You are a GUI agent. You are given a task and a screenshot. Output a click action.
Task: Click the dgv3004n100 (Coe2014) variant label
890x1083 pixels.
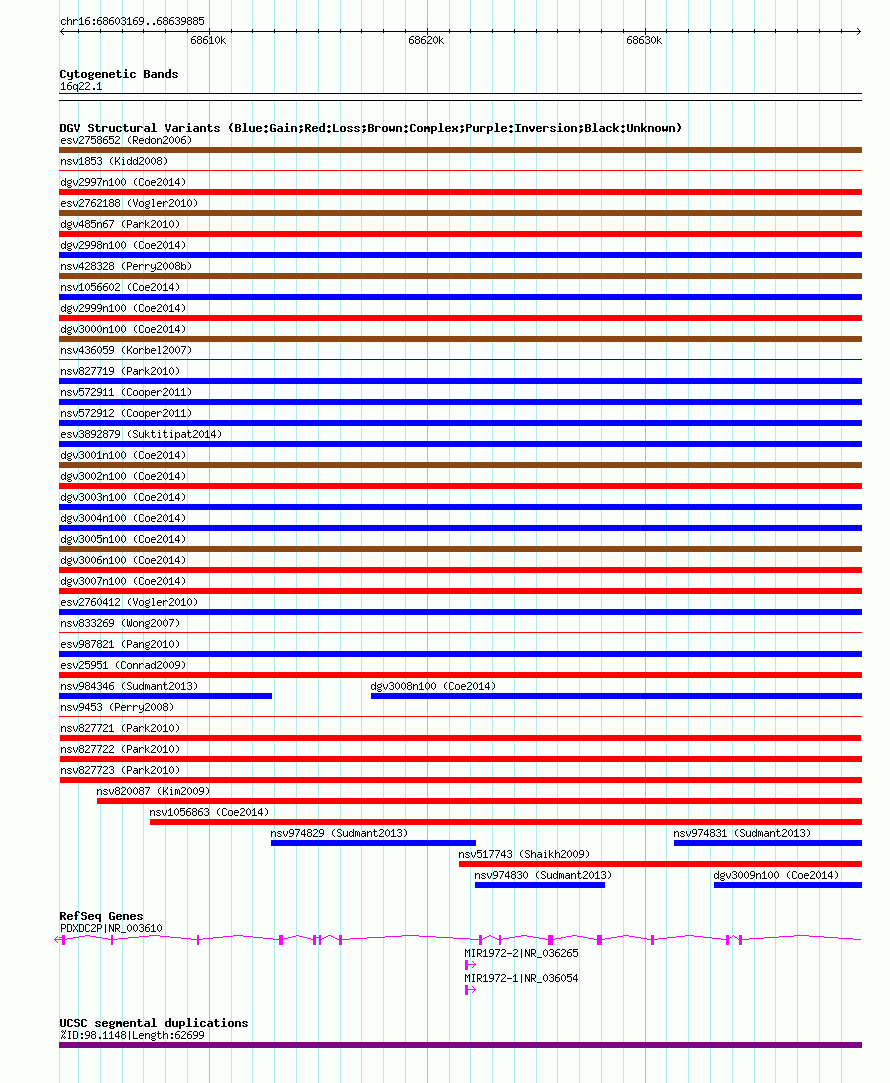pos(123,518)
